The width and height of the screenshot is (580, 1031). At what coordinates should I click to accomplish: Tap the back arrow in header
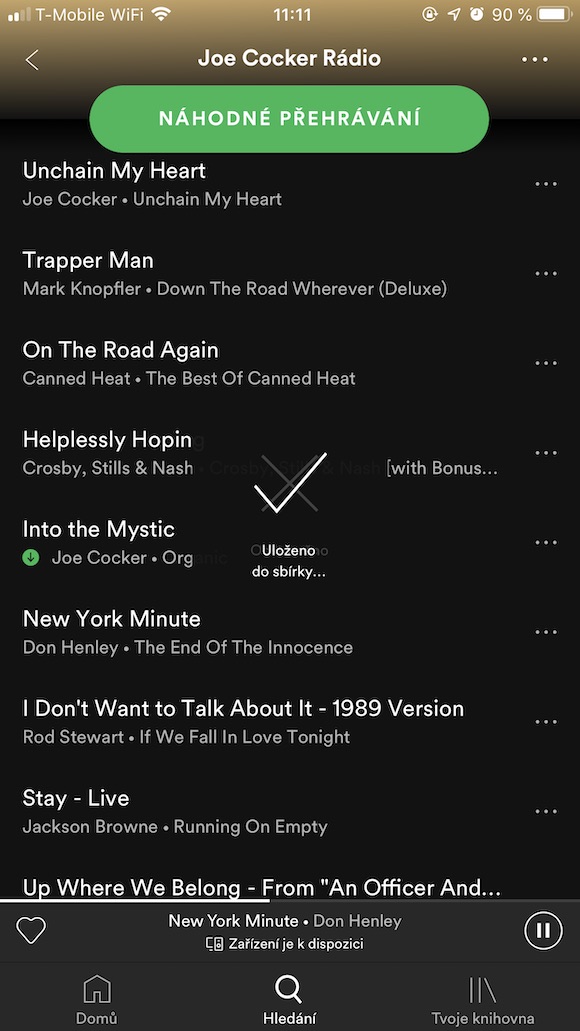32,59
